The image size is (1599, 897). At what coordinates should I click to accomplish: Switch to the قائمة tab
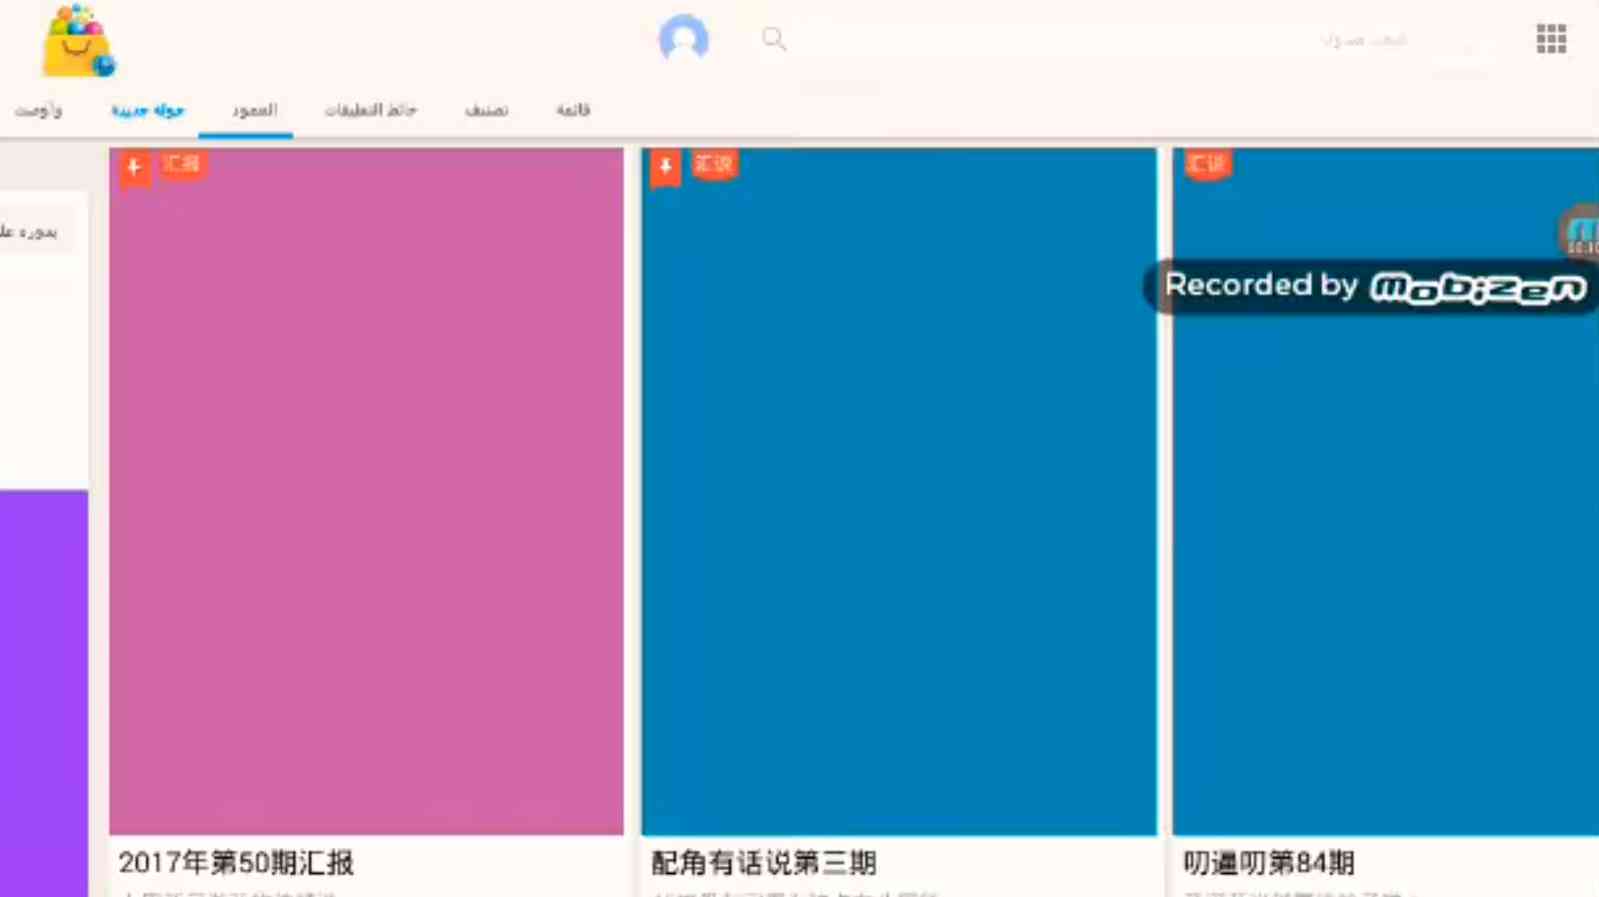(x=573, y=110)
